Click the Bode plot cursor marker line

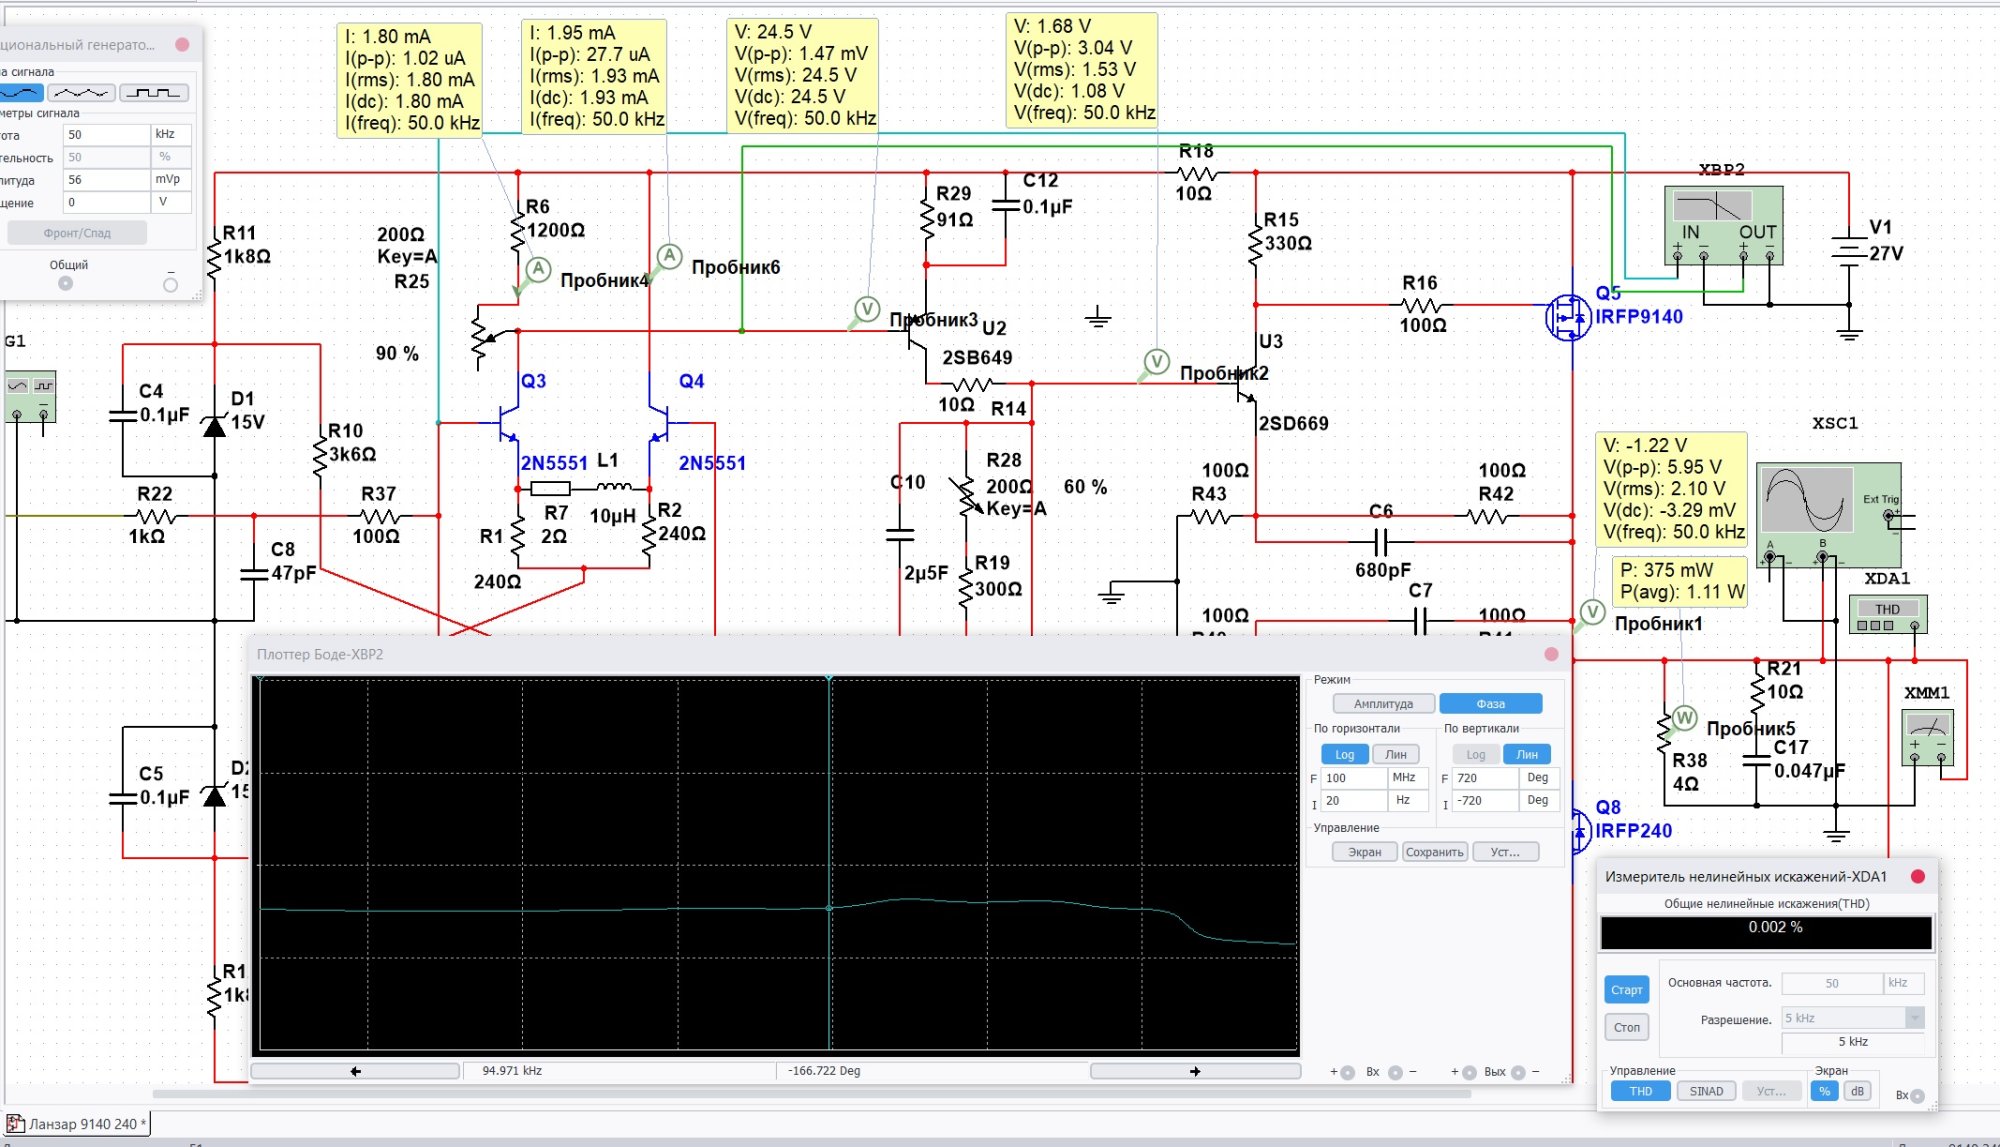(829, 800)
